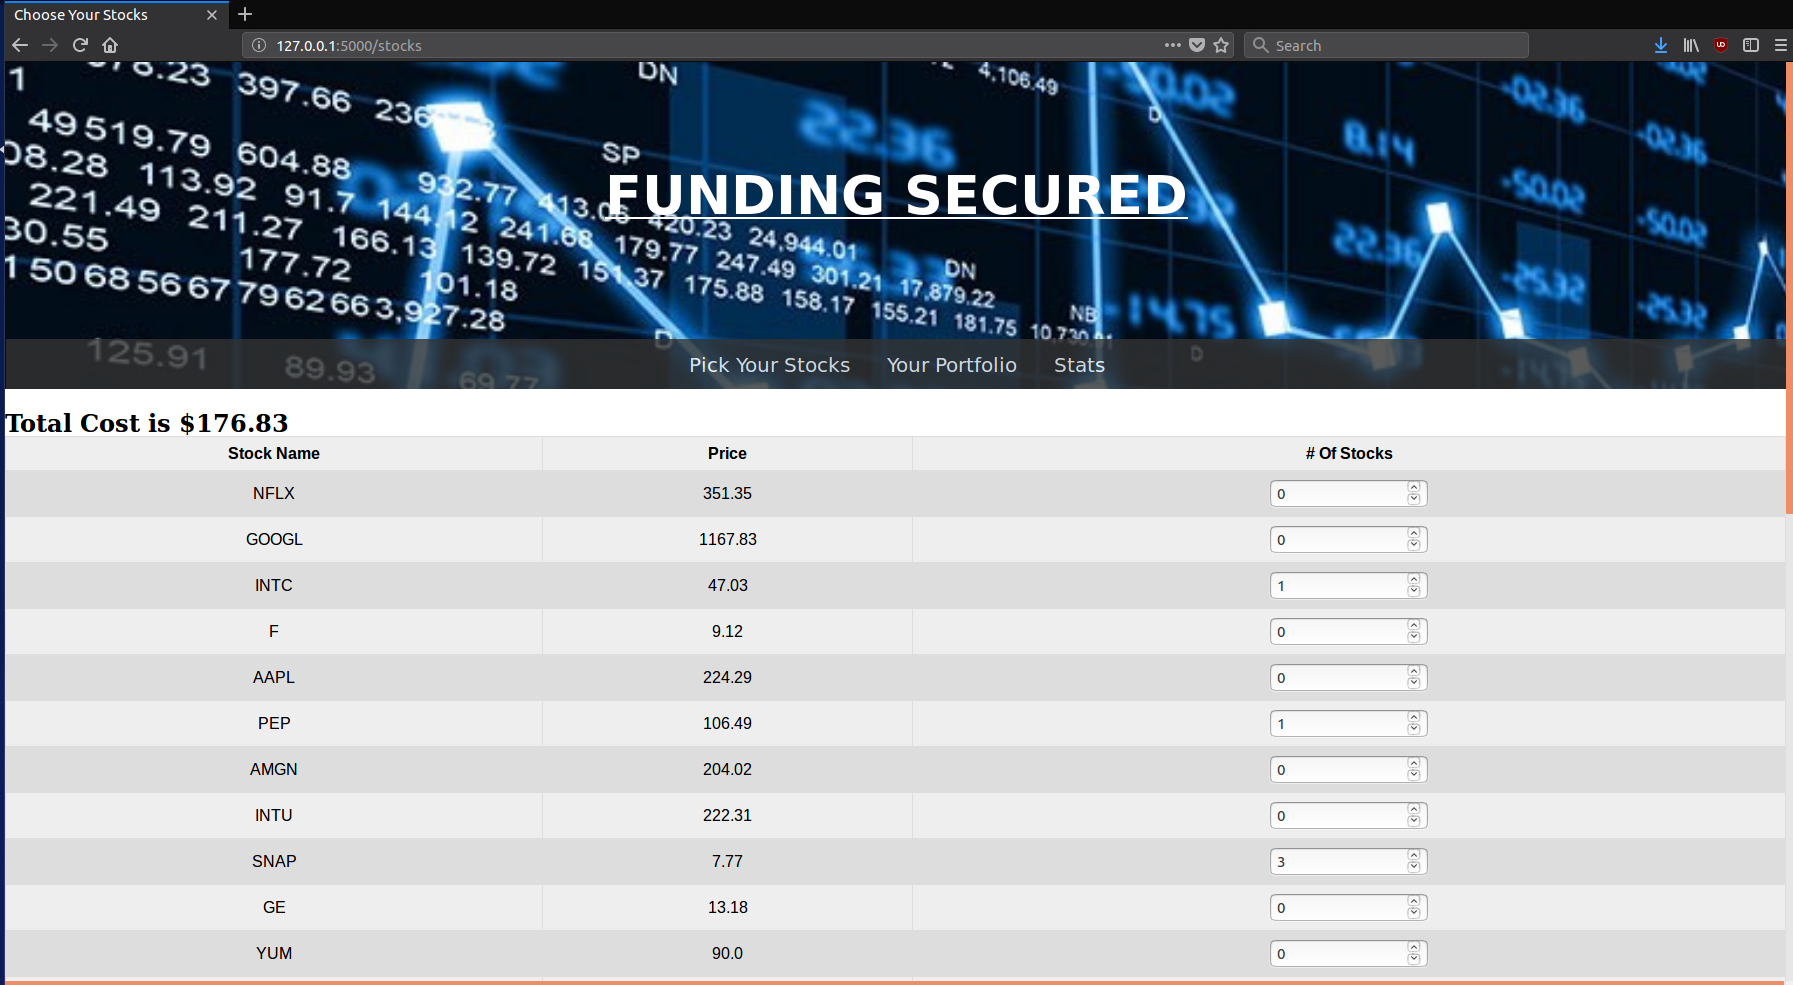The width and height of the screenshot is (1793, 985).
Task: Open the Pick Your Stocks nav link
Action: pos(769,365)
